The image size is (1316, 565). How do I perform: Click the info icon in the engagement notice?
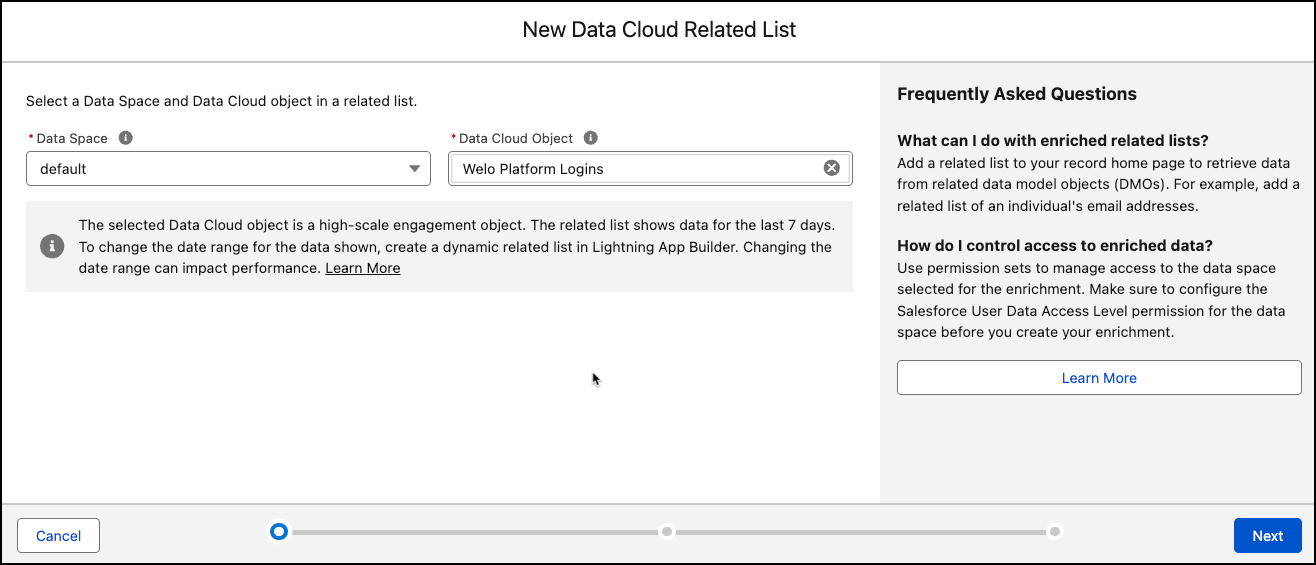[x=51, y=246]
